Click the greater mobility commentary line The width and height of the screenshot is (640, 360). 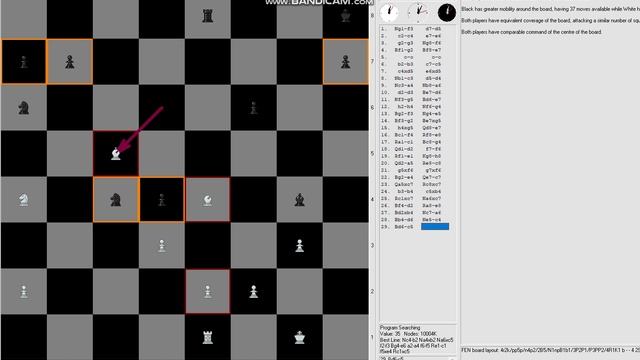coord(550,9)
